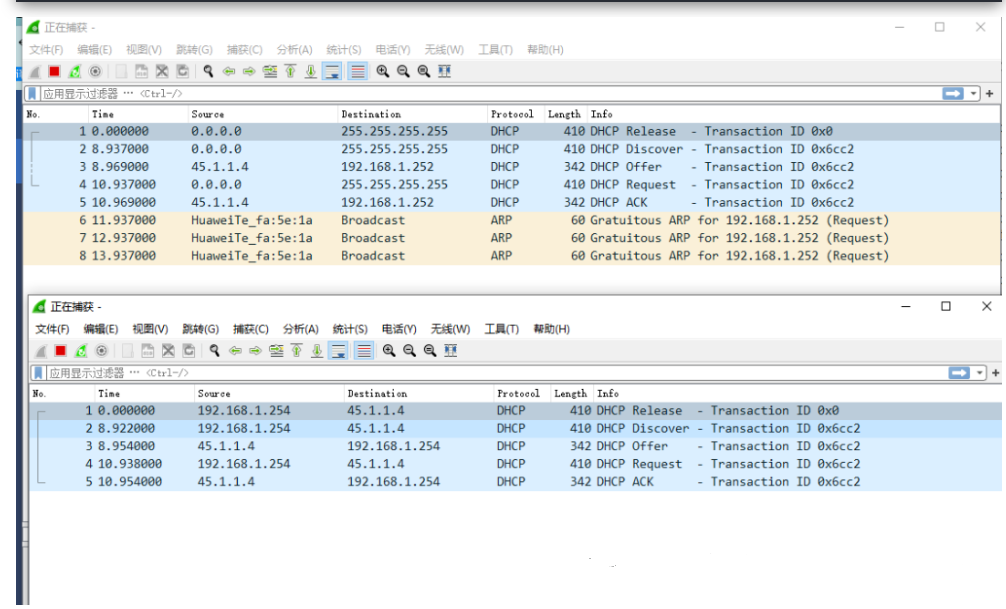Open filter bookmarks in the top window
The width and height of the screenshot is (1006, 609).
click(x=32, y=94)
